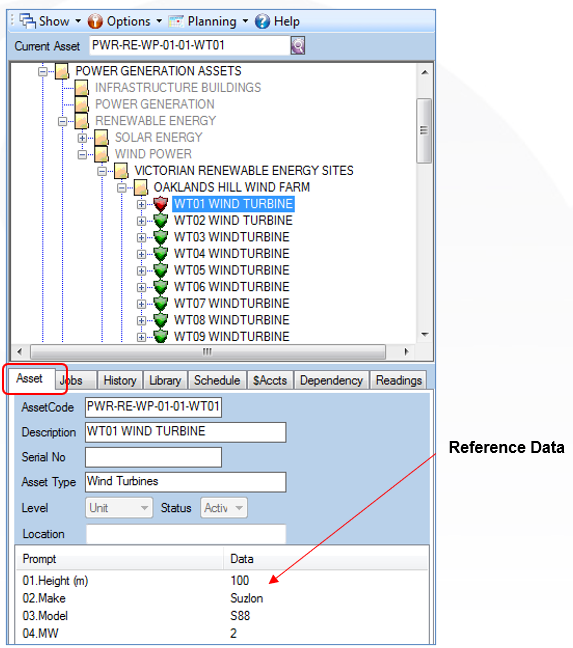Viewport: 573px width, 648px height.
Task: Click the asset search magnifier icon
Action: click(x=297, y=45)
